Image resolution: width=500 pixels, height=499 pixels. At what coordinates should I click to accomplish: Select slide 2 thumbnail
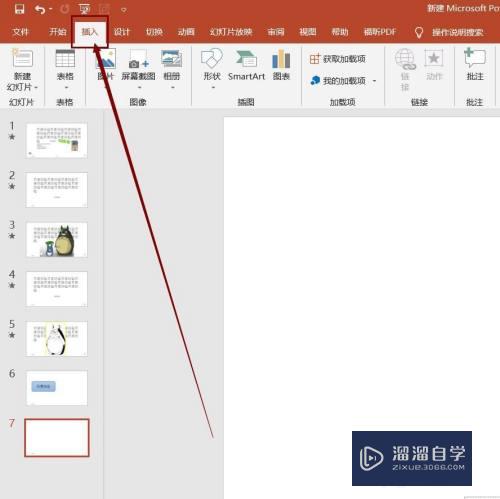tap(57, 190)
